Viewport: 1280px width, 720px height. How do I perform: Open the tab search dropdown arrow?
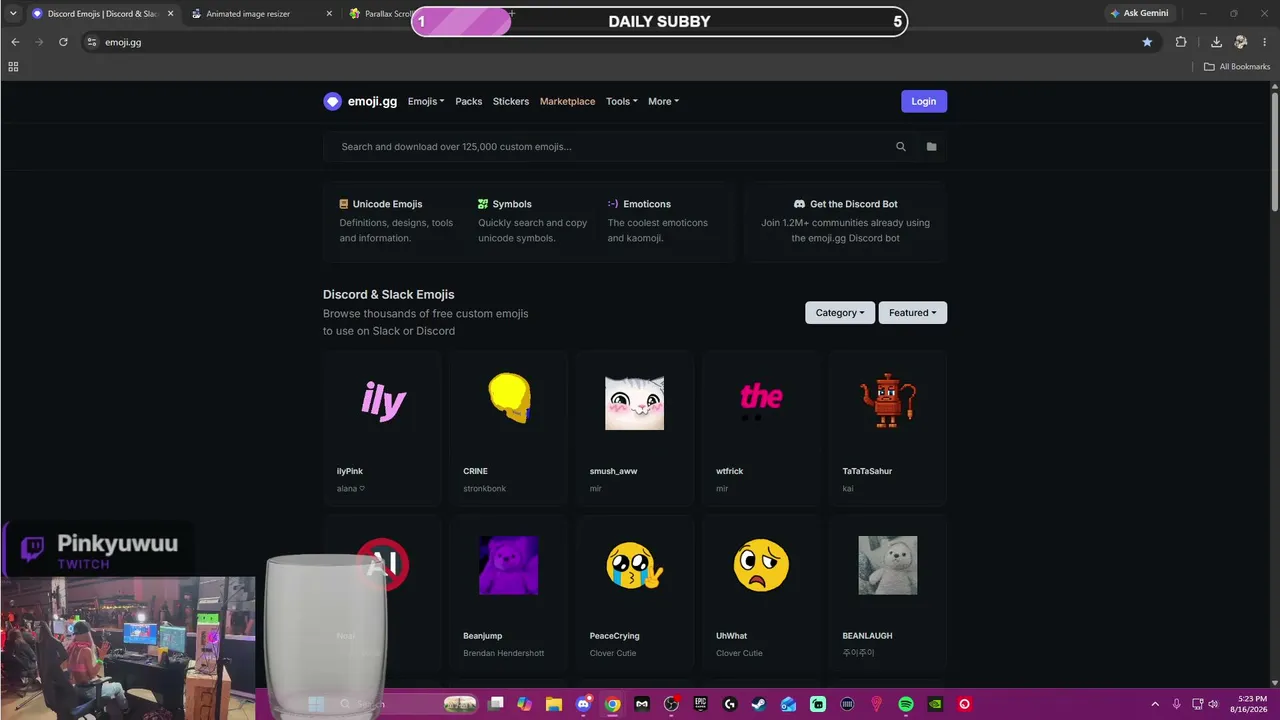pyautogui.click(x=13, y=14)
